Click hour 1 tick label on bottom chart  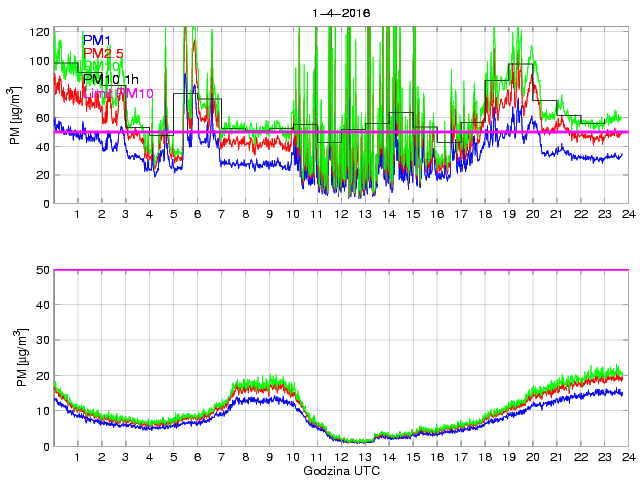(x=78, y=457)
